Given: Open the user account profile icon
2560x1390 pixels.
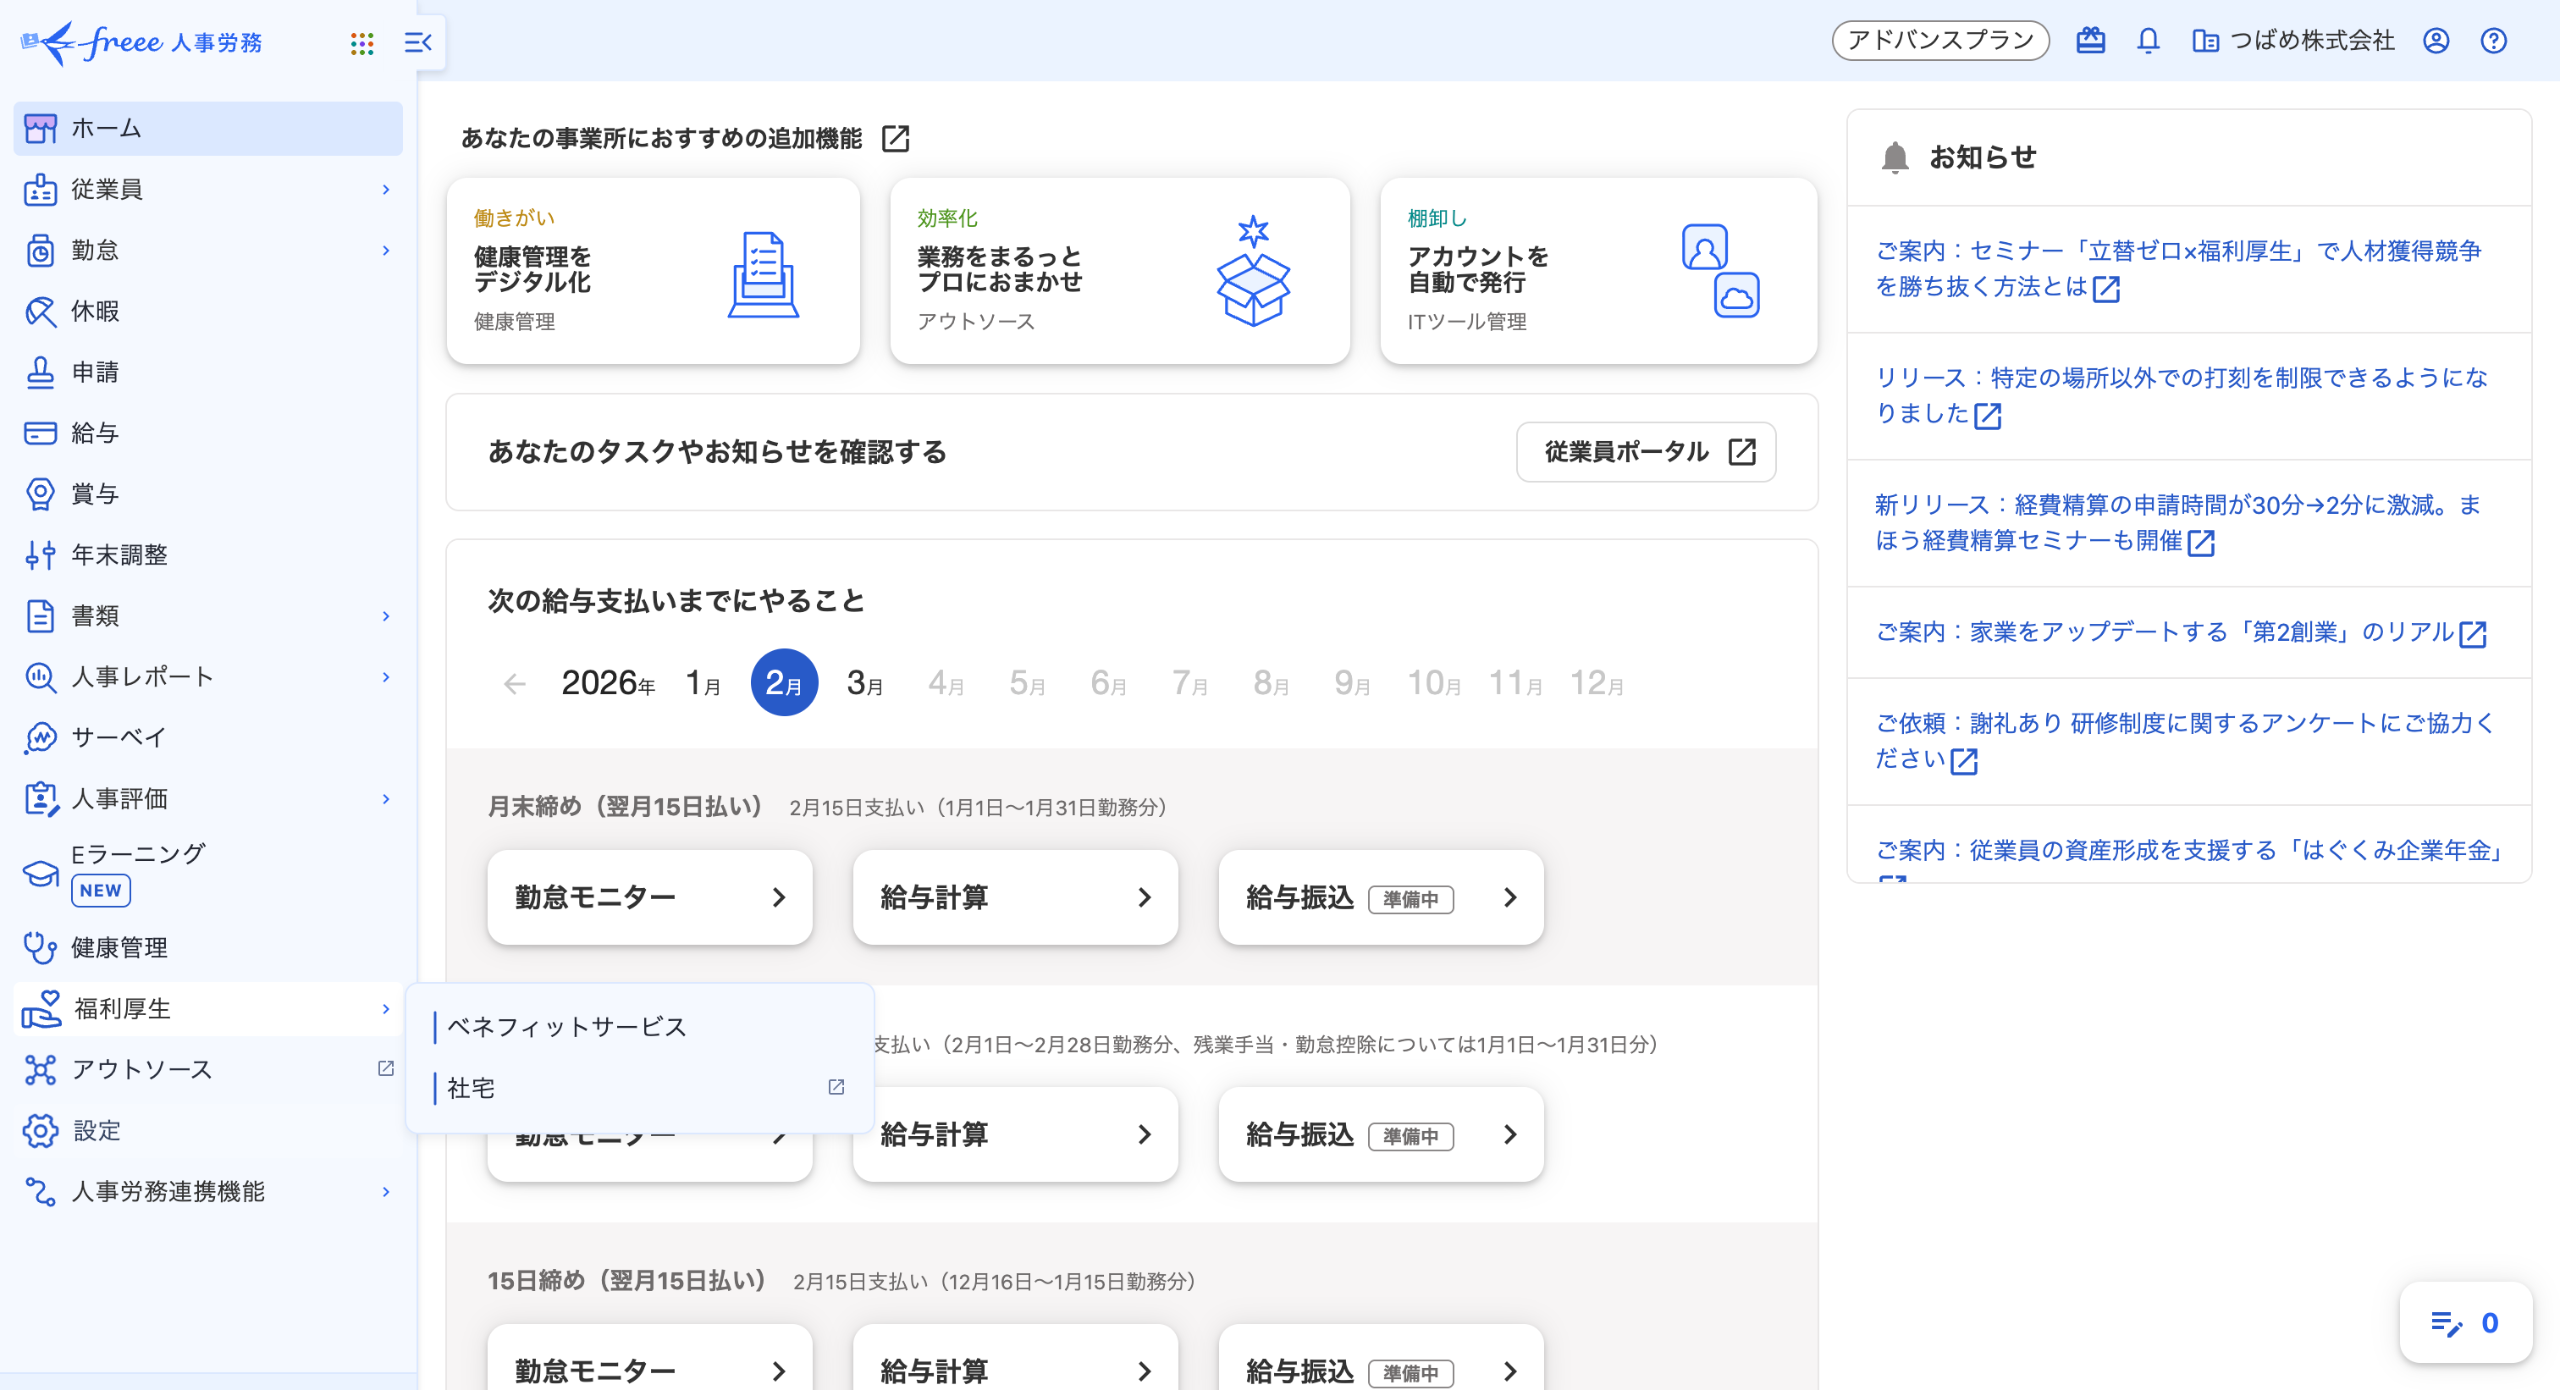Looking at the screenshot, I should click(x=2435, y=41).
